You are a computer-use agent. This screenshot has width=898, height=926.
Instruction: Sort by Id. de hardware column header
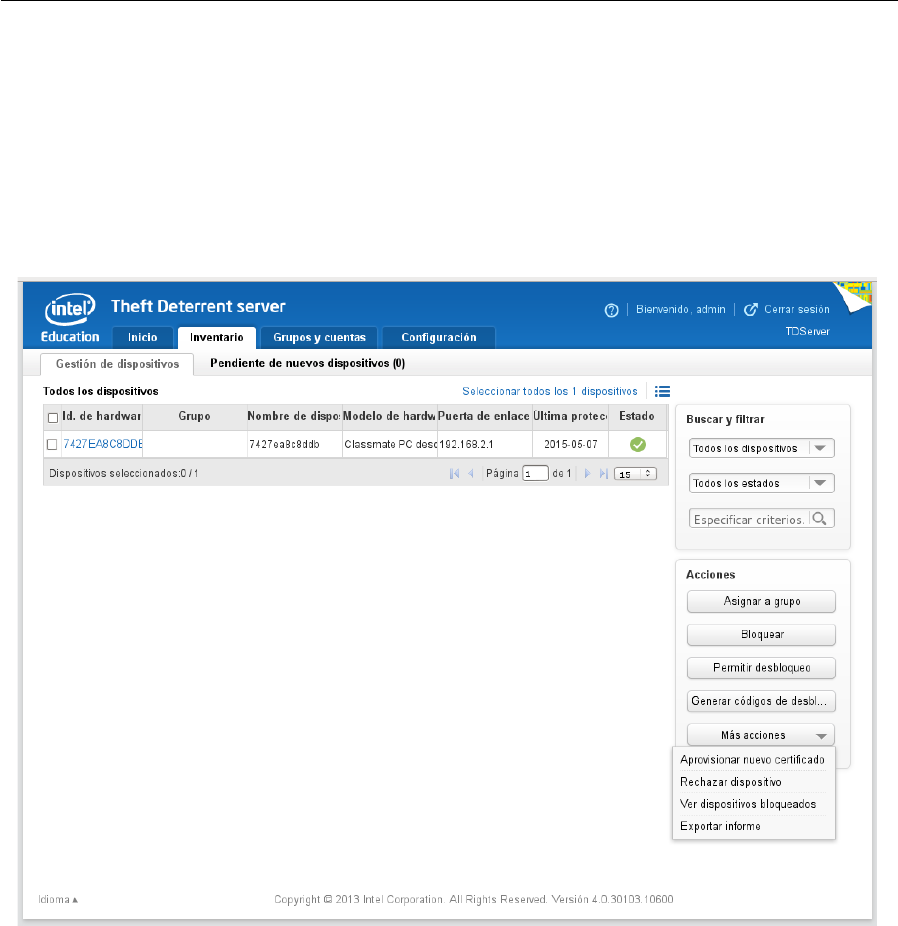pyautogui.click(x=102, y=416)
